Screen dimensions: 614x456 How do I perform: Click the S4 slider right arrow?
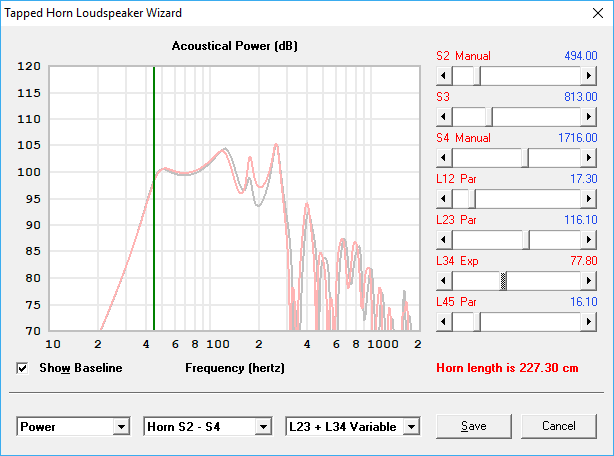point(589,158)
